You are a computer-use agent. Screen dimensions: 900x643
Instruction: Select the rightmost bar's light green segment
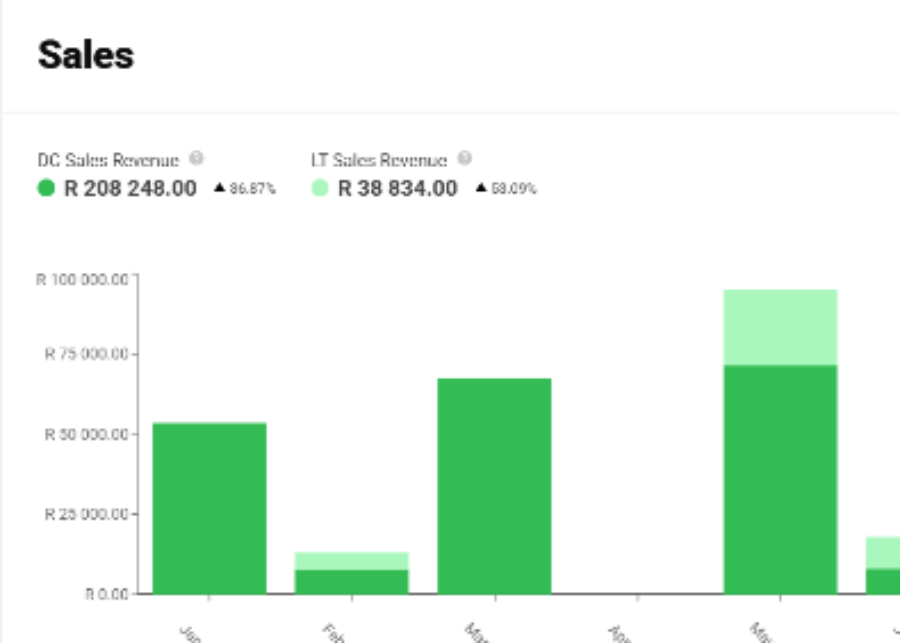click(x=883, y=552)
